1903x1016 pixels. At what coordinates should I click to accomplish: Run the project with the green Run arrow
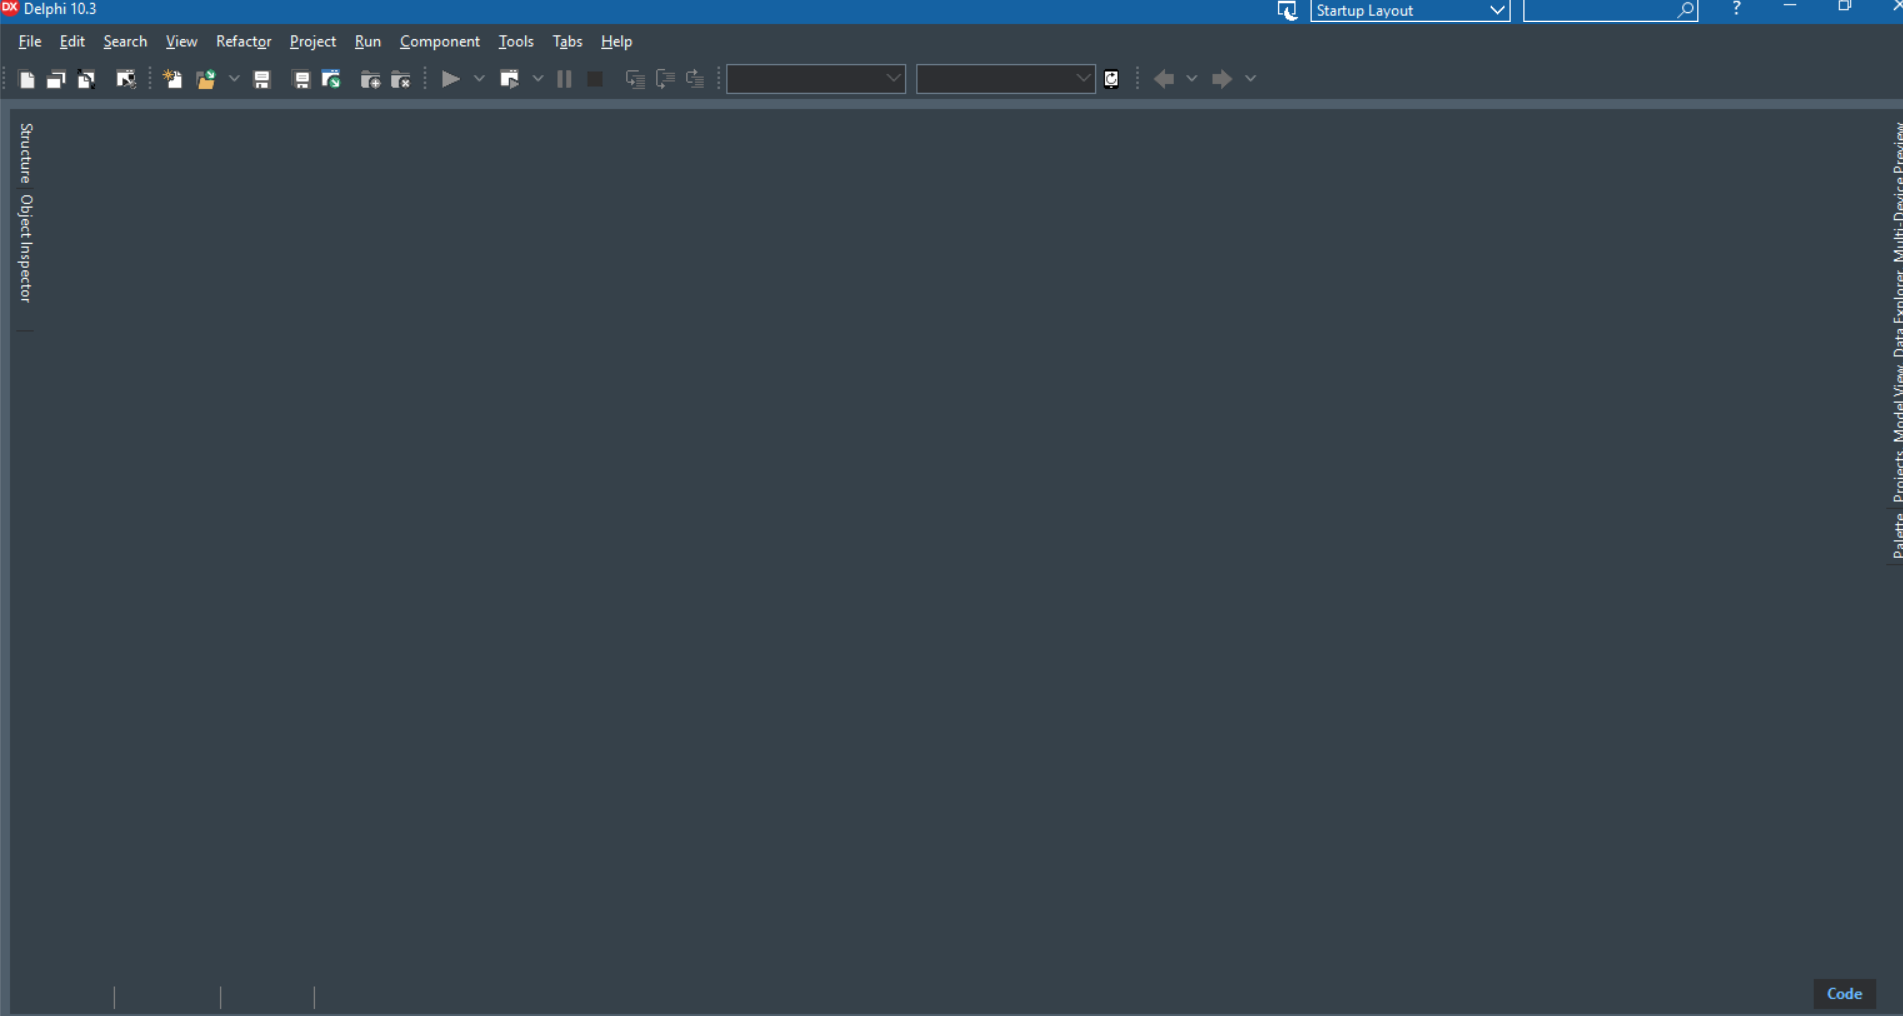[450, 79]
